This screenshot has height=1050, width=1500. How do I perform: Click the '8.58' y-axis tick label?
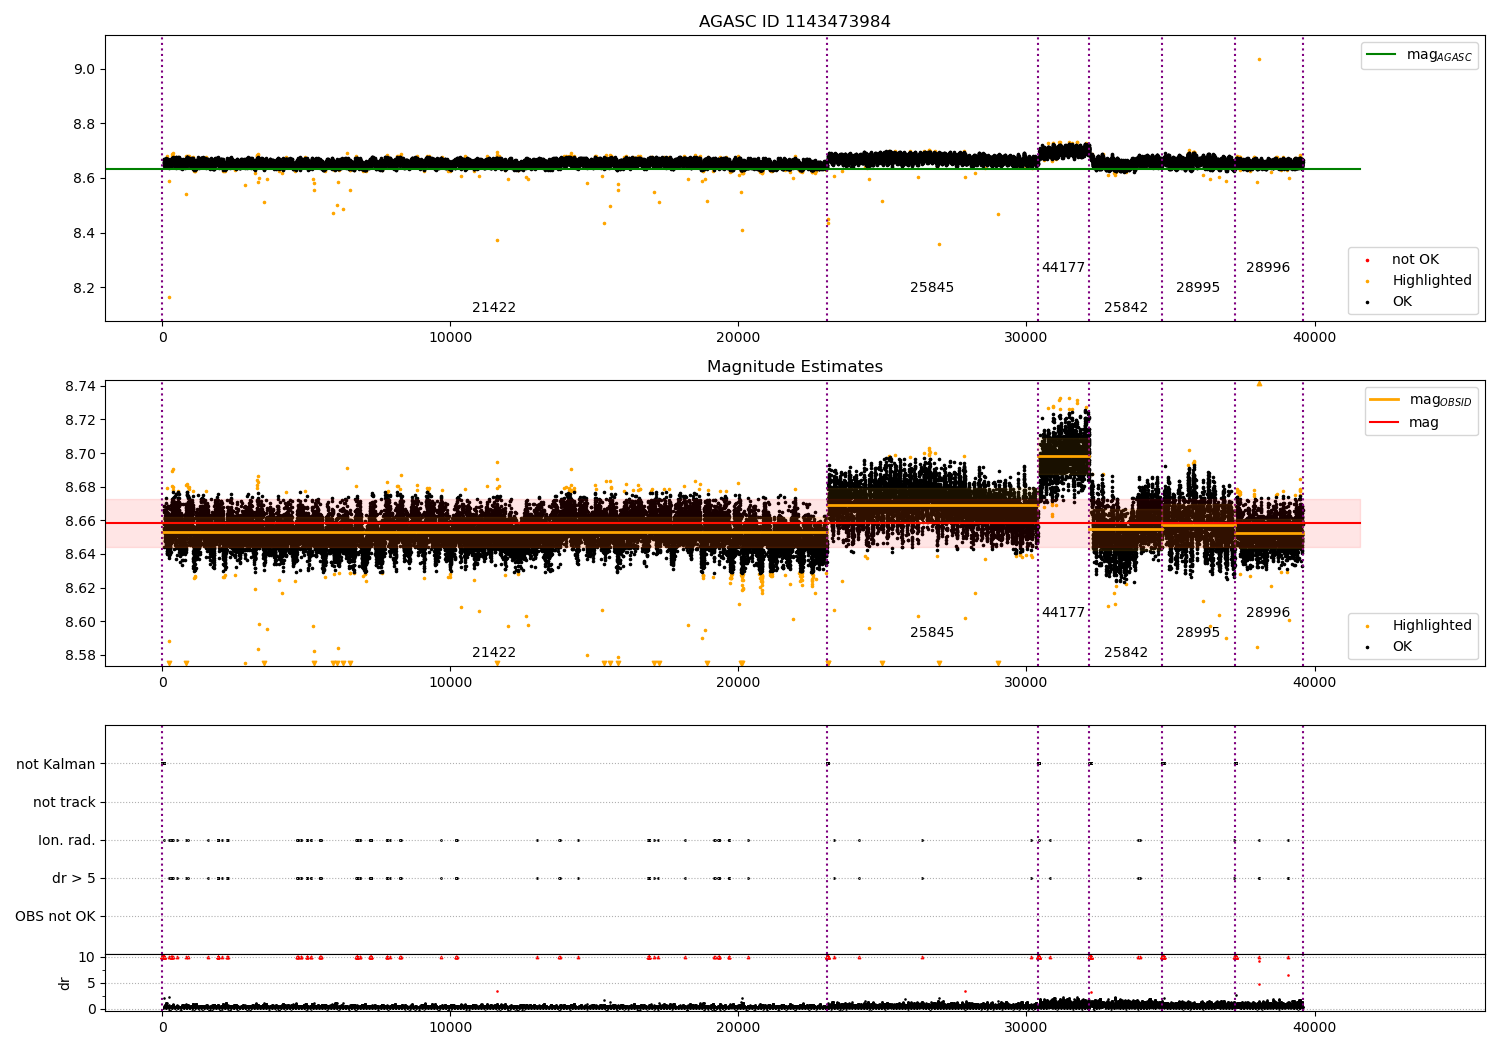[80, 656]
